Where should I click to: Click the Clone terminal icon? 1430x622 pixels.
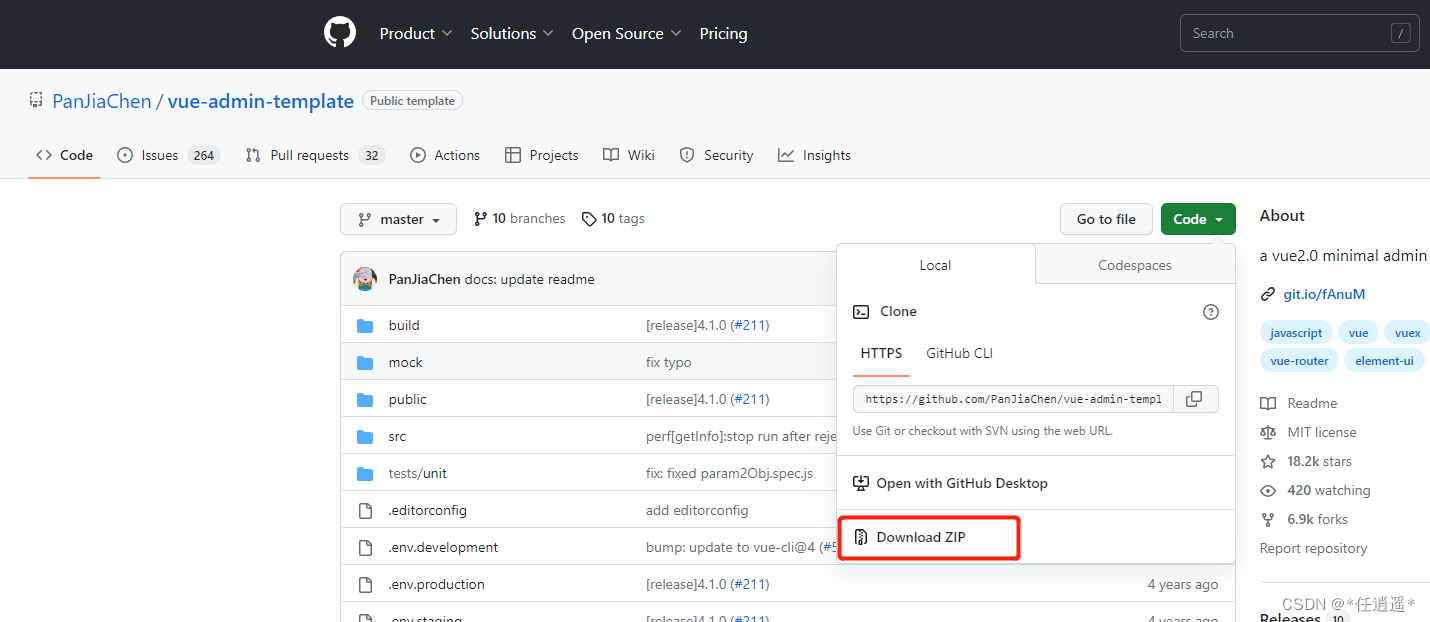click(861, 312)
